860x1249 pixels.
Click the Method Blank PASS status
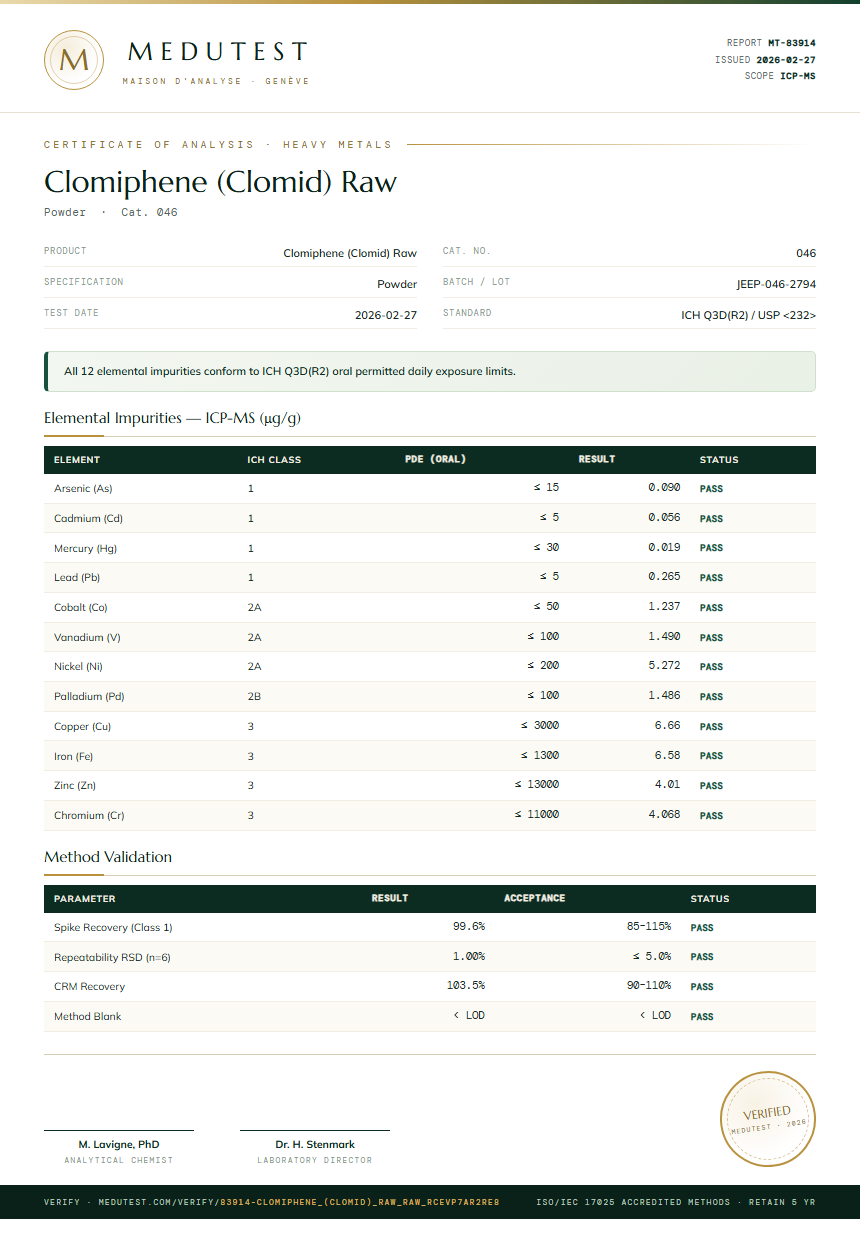[x=702, y=1017]
